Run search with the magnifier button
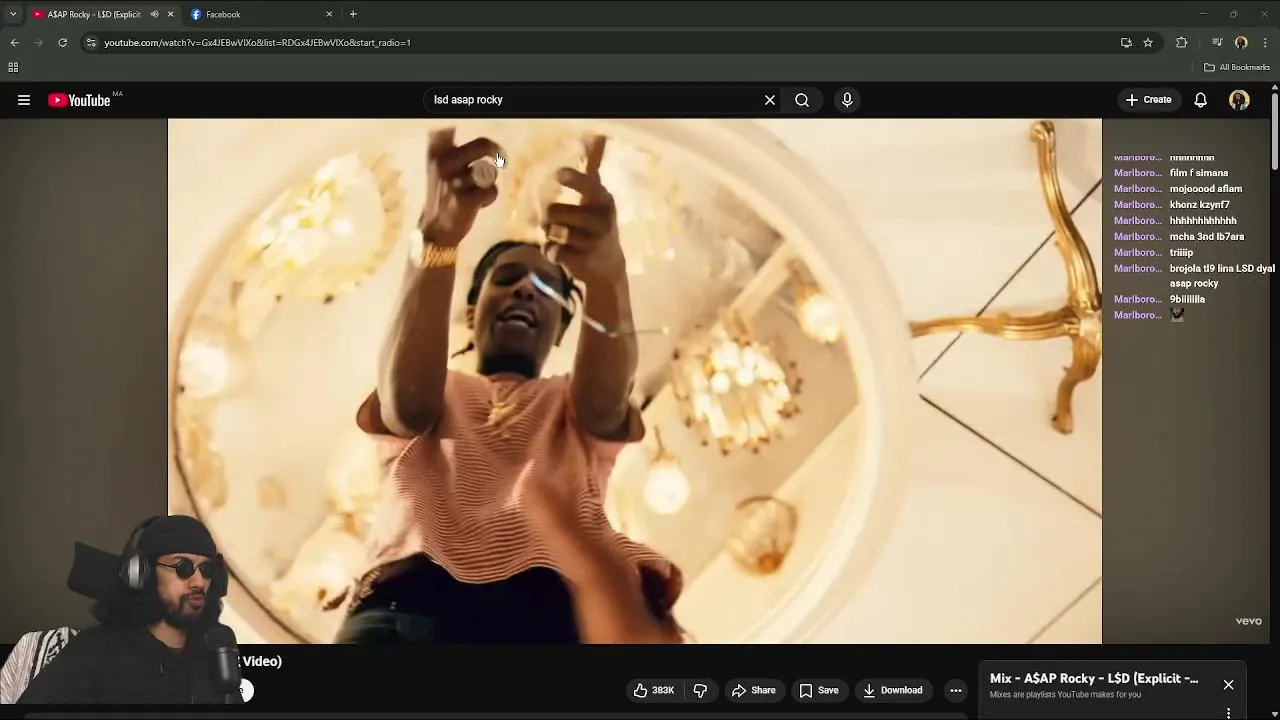This screenshot has width=1280, height=720. pos(802,100)
